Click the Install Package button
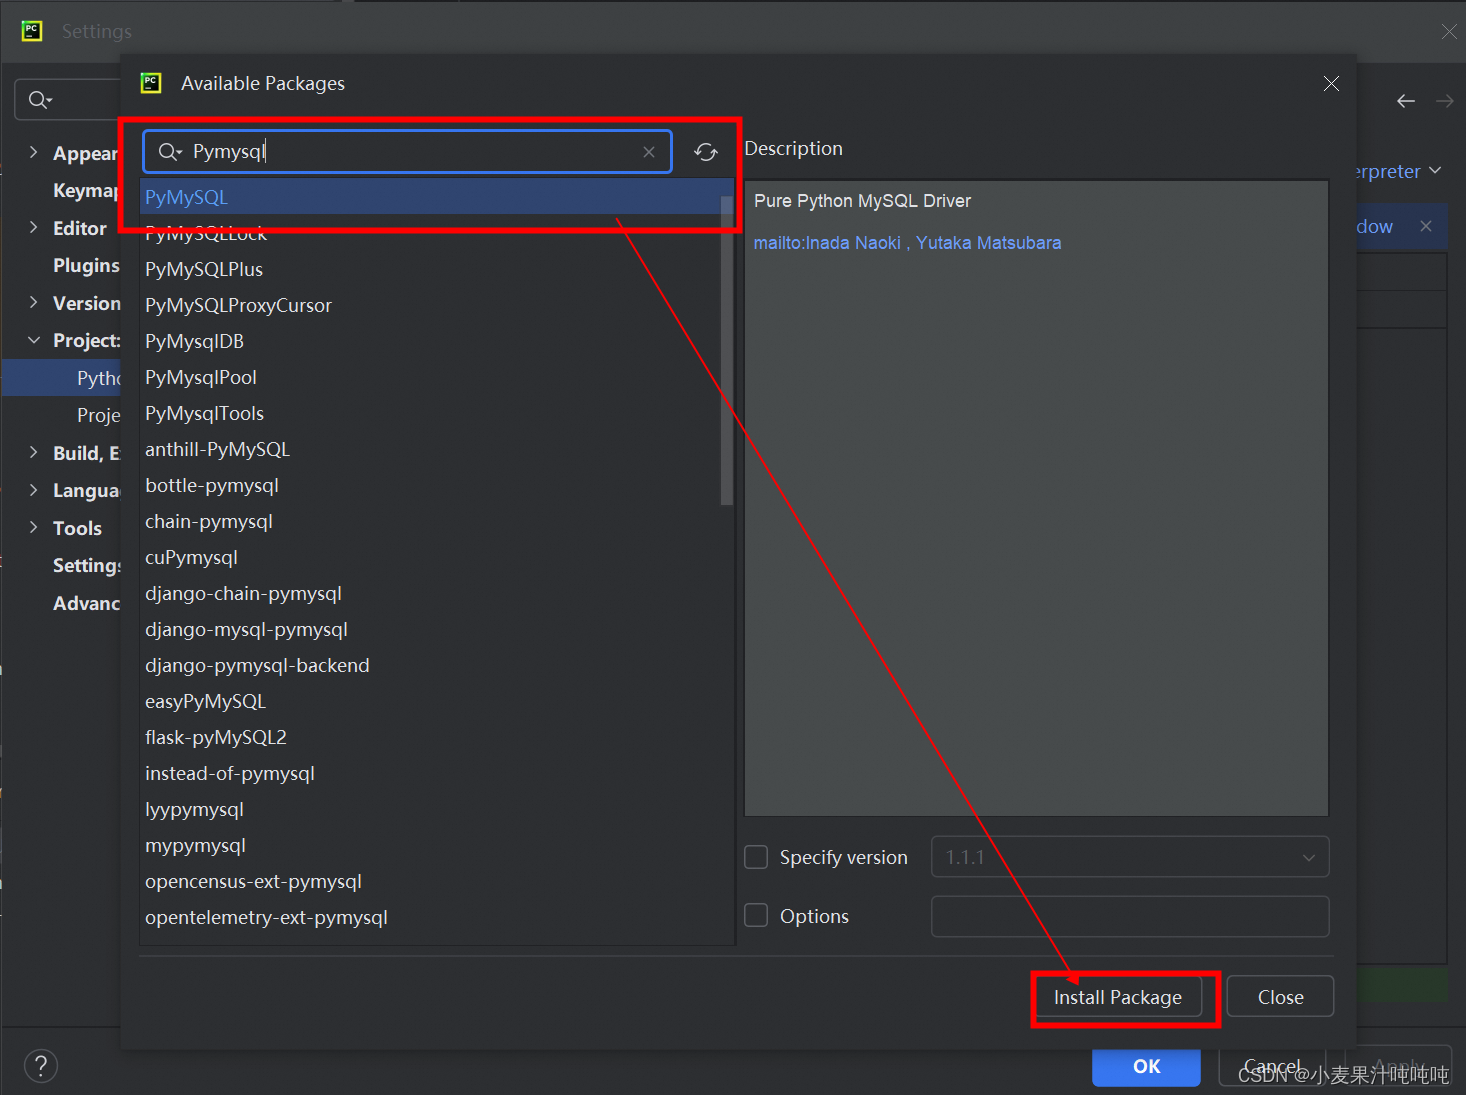The height and width of the screenshot is (1095, 1466). pyautogui.click(x=1117, y=996)
